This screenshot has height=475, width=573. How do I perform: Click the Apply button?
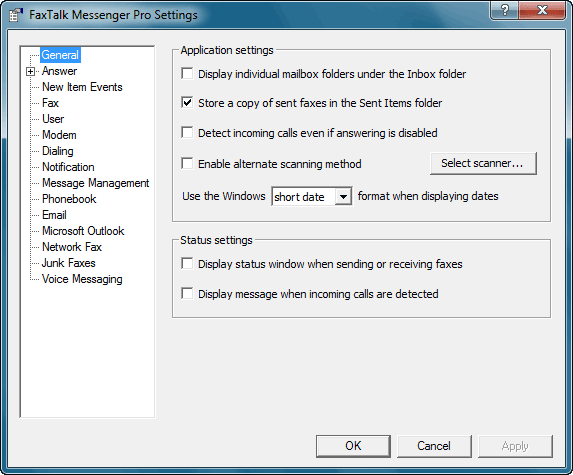(515, 446)
